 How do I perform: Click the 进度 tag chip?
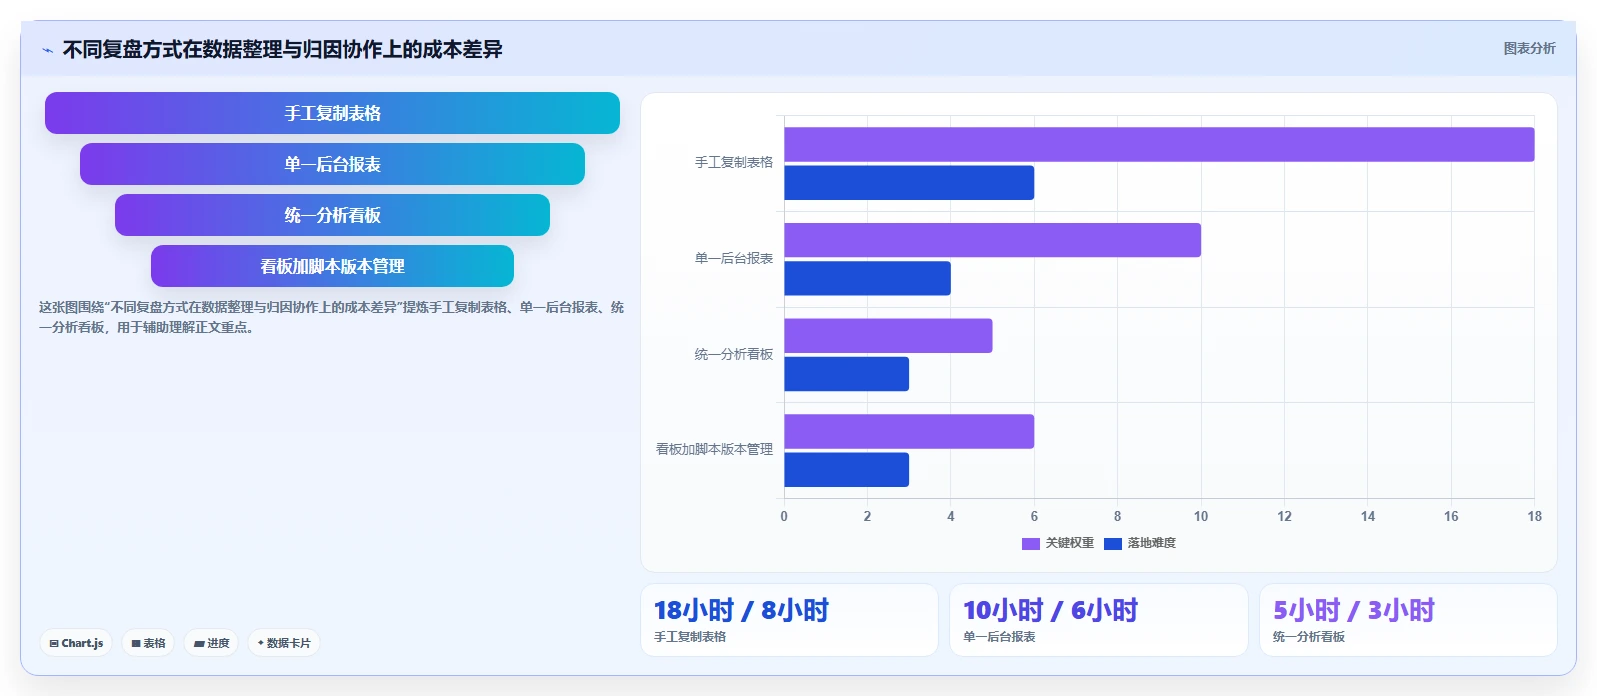(x=211, y=643)
